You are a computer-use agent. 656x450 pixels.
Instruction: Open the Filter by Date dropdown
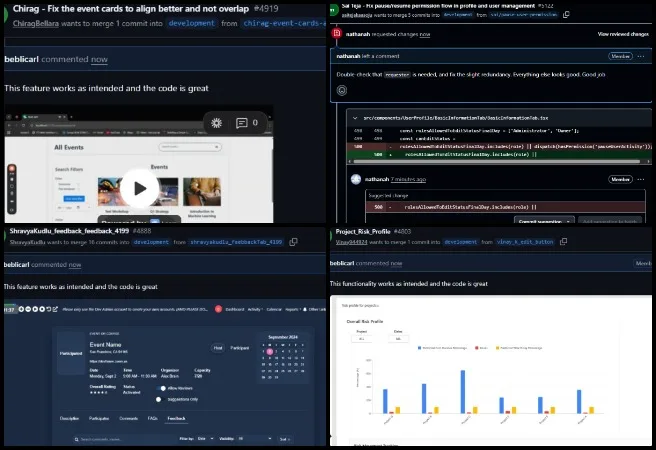point(205,439)
